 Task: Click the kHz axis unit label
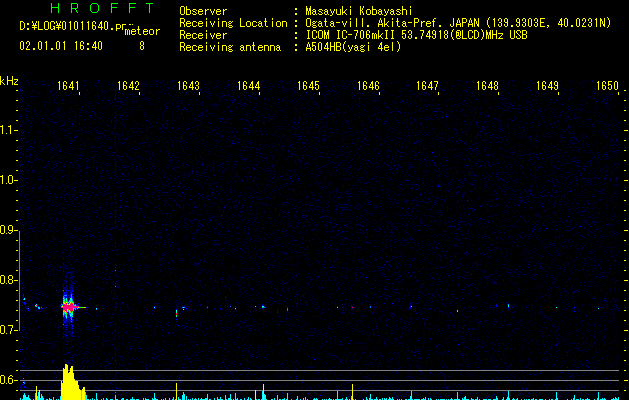point(9,81)
